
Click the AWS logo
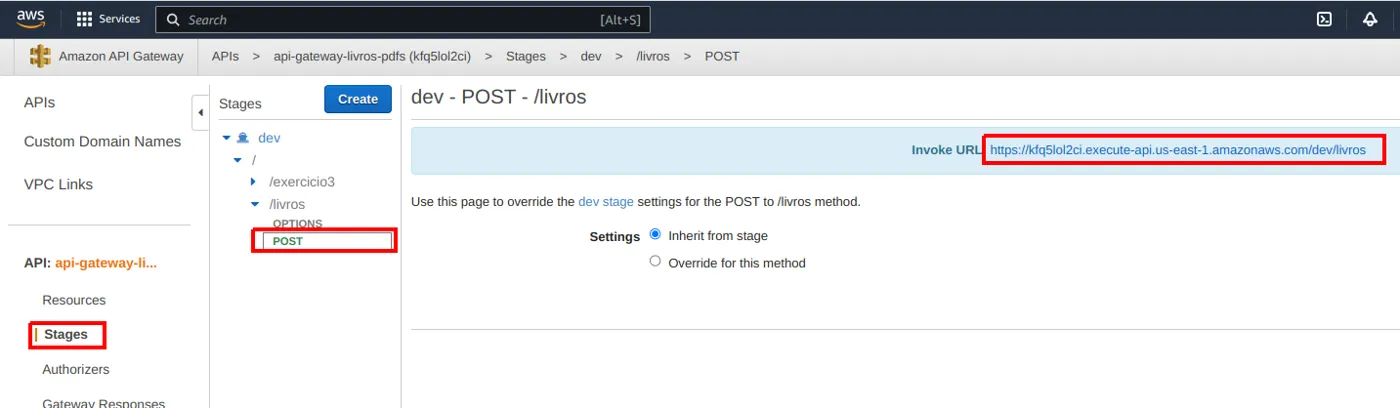[x=31, y=19]
